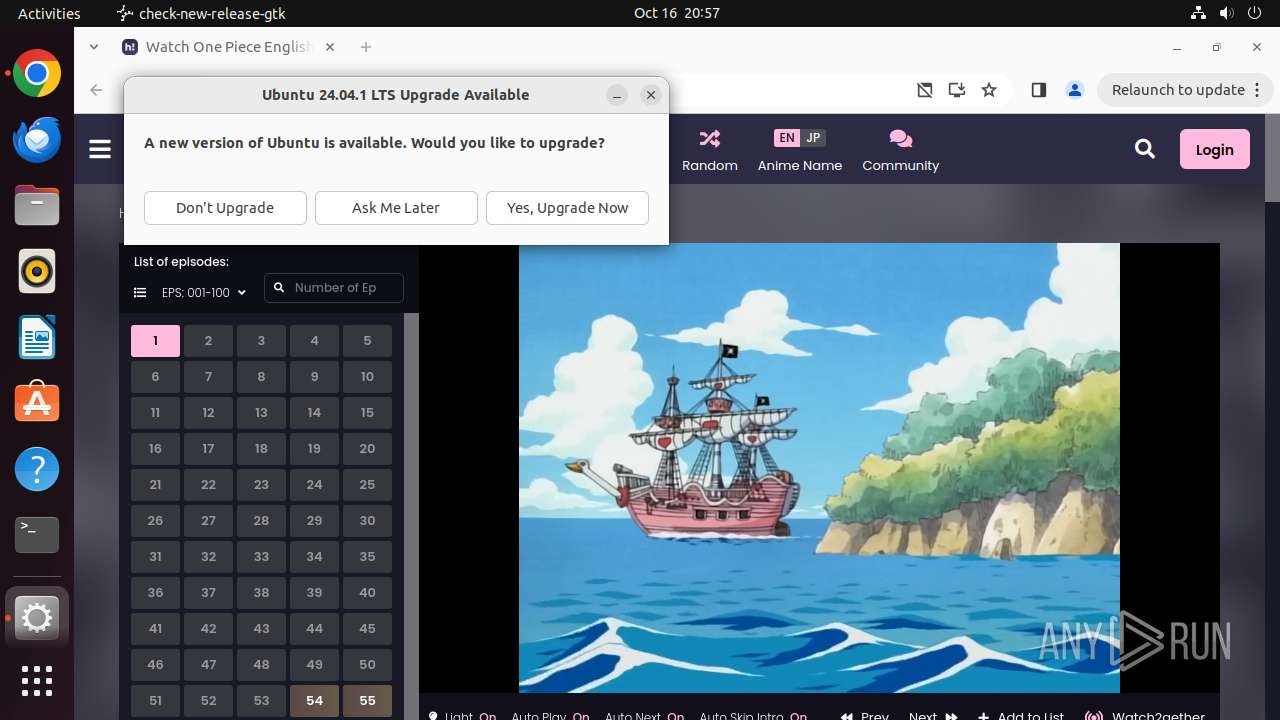1280x720 pixels.
Task: Open Chrome tab search chevron
Action: point(94,47)
